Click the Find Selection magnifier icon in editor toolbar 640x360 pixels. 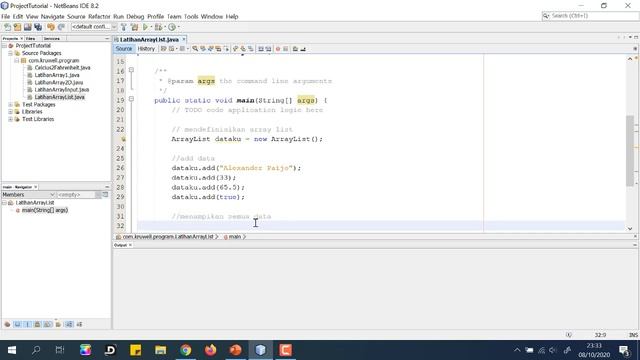click(195, 49)
